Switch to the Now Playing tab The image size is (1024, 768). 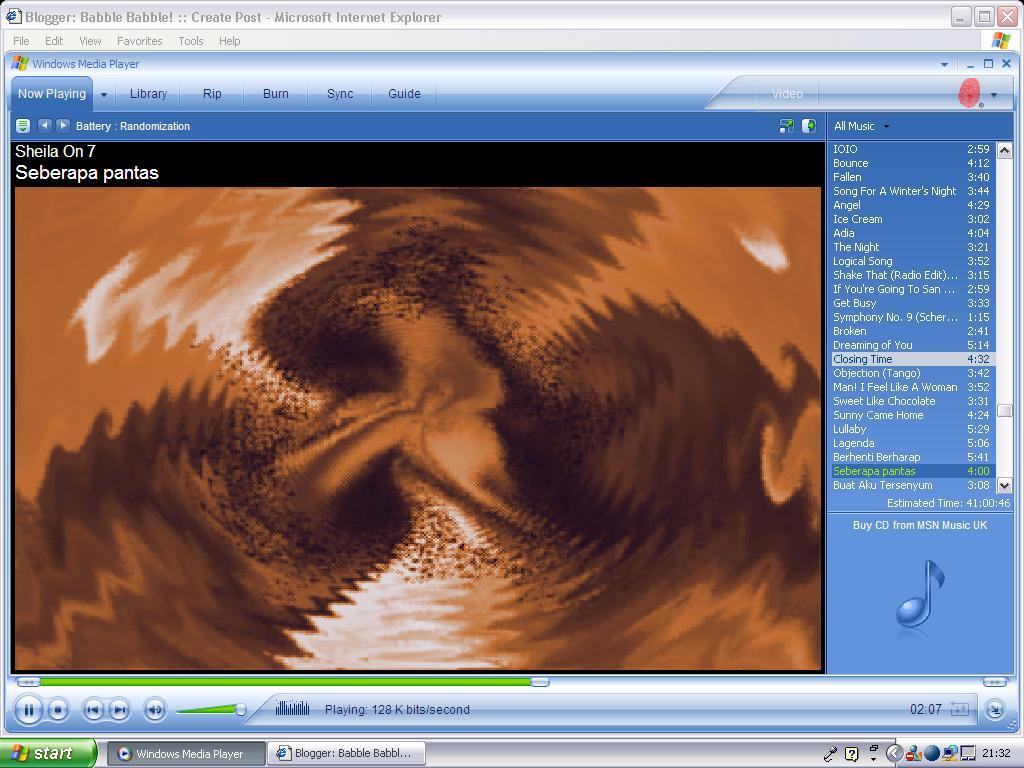tap(52, 93)
